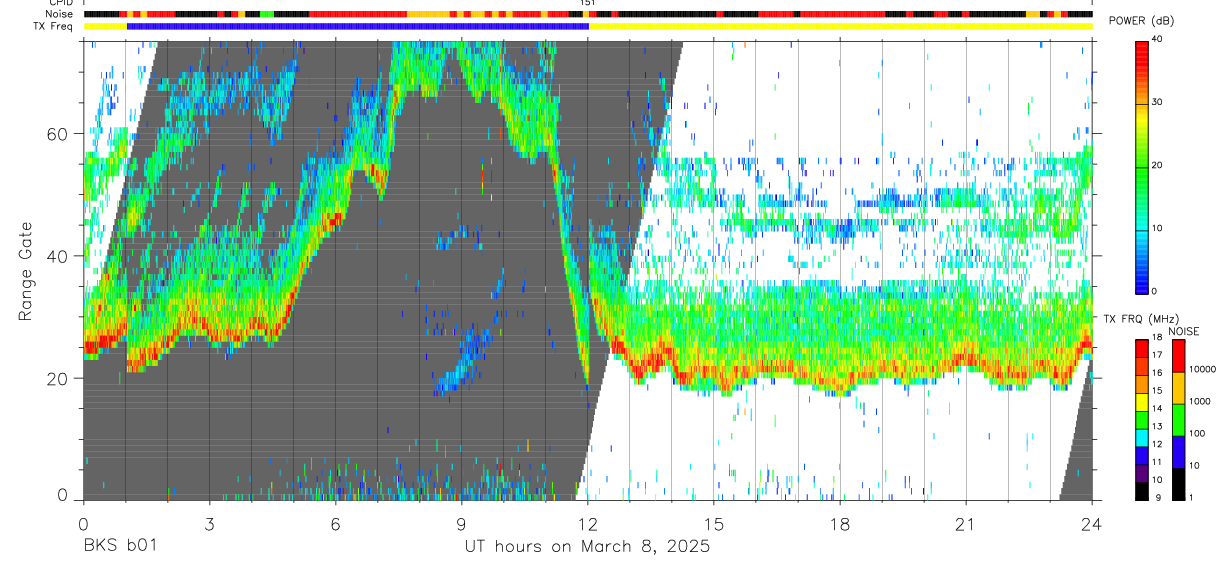Viewport: 1228px width, 567px height.
Task: Click the 11 value on TX FRQ scale
Action: (x=1158, y=463)
